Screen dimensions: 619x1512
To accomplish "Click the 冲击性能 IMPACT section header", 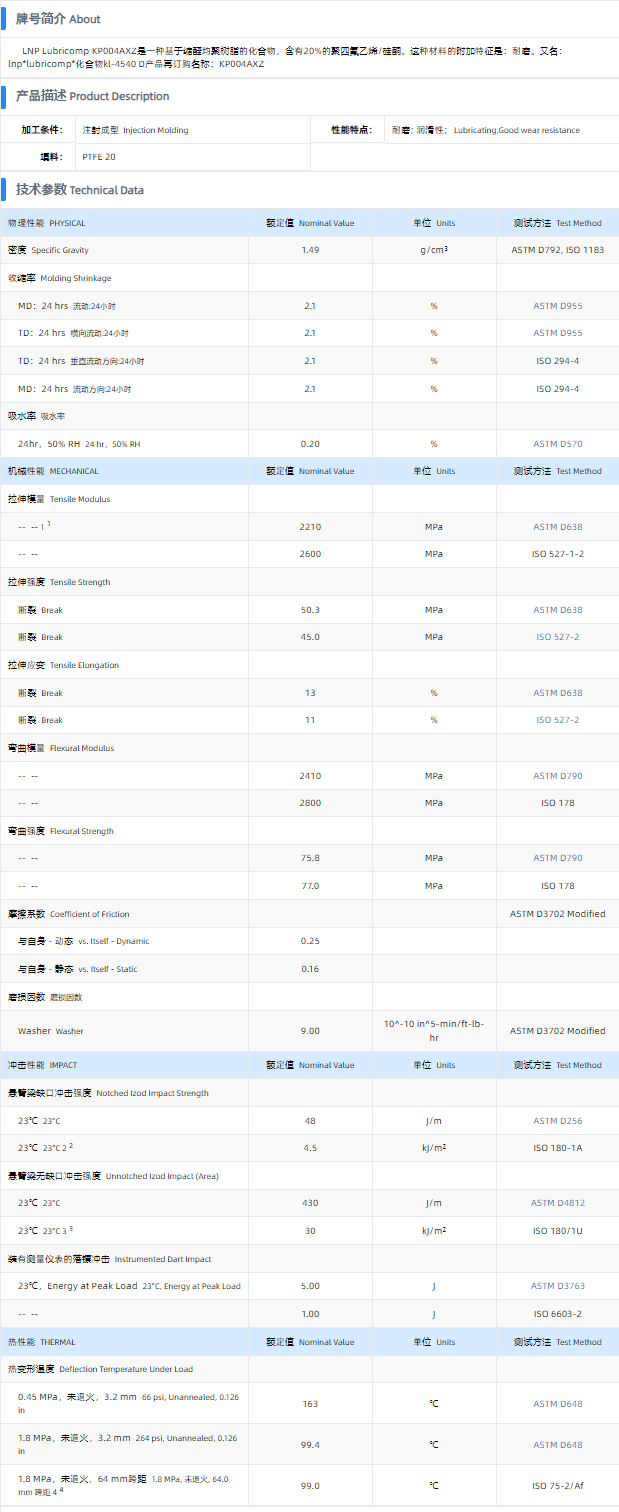I will click(x=42, y=1065).
